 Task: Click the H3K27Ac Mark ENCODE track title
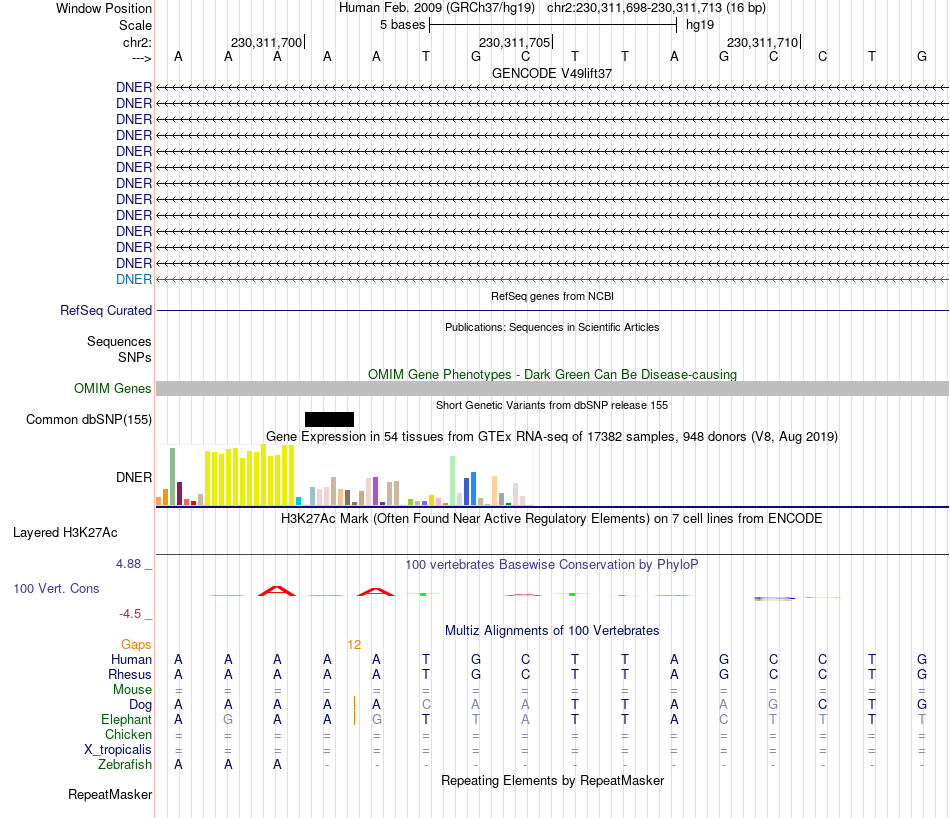coord(551,519)
